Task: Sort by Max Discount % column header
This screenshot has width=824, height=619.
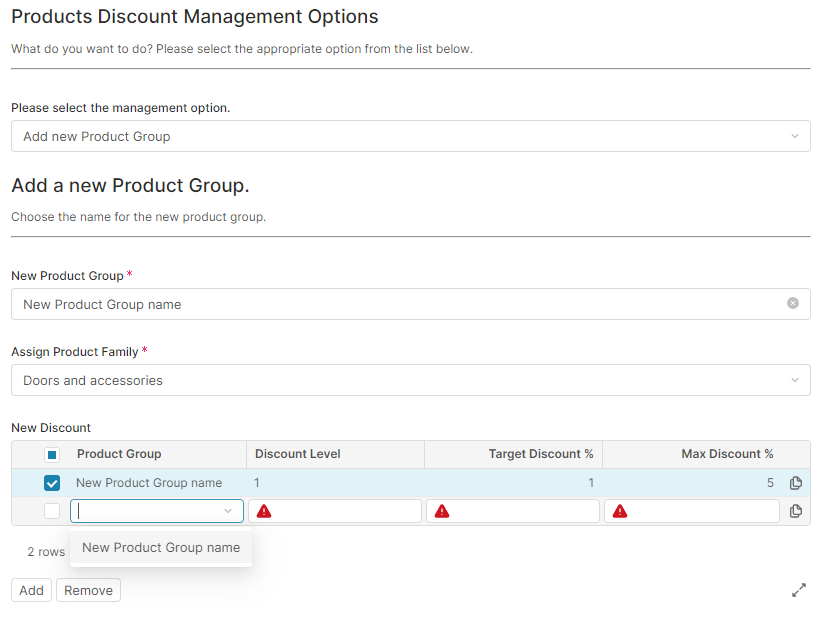Action: point(727,454)
